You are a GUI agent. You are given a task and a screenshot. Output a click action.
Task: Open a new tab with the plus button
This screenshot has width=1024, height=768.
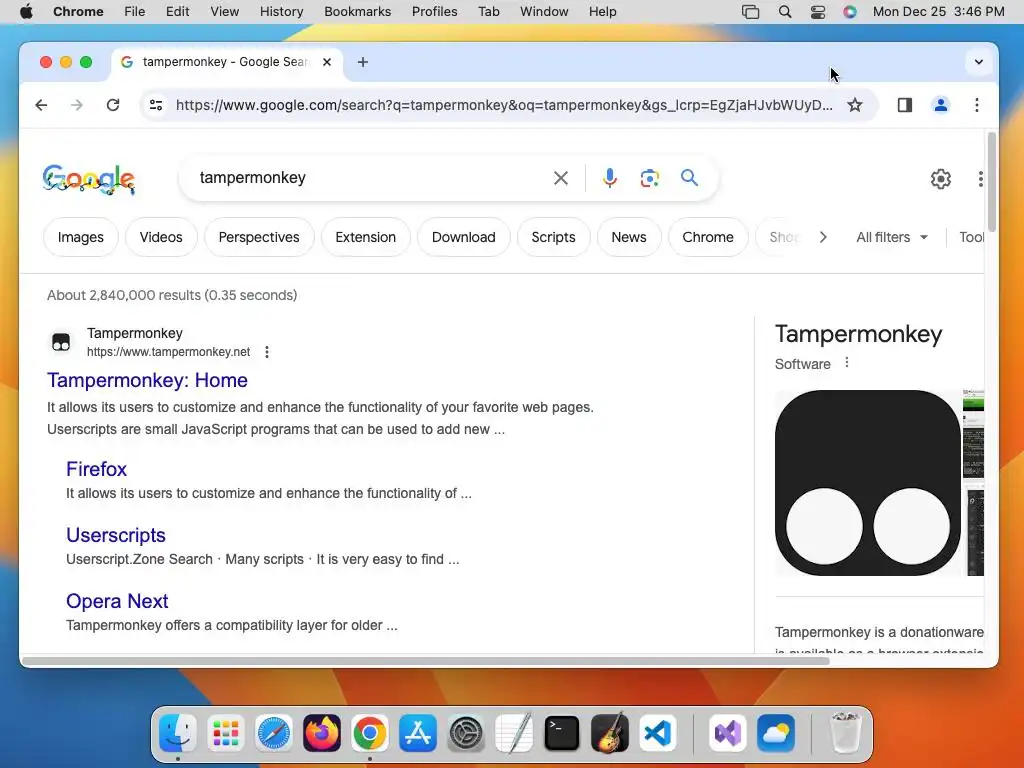363,62
